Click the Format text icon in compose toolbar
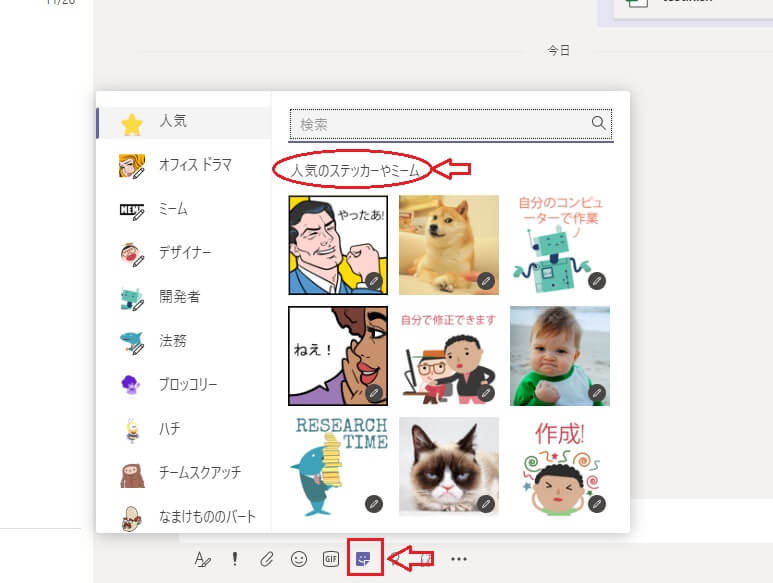The width and height of the screenshot is (773, 583). (203, 559)
